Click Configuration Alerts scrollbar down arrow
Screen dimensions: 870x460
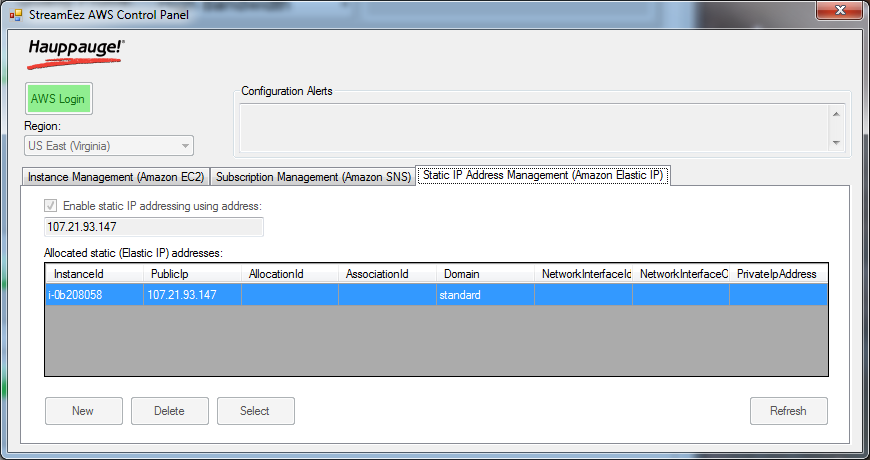click(837, 143)
